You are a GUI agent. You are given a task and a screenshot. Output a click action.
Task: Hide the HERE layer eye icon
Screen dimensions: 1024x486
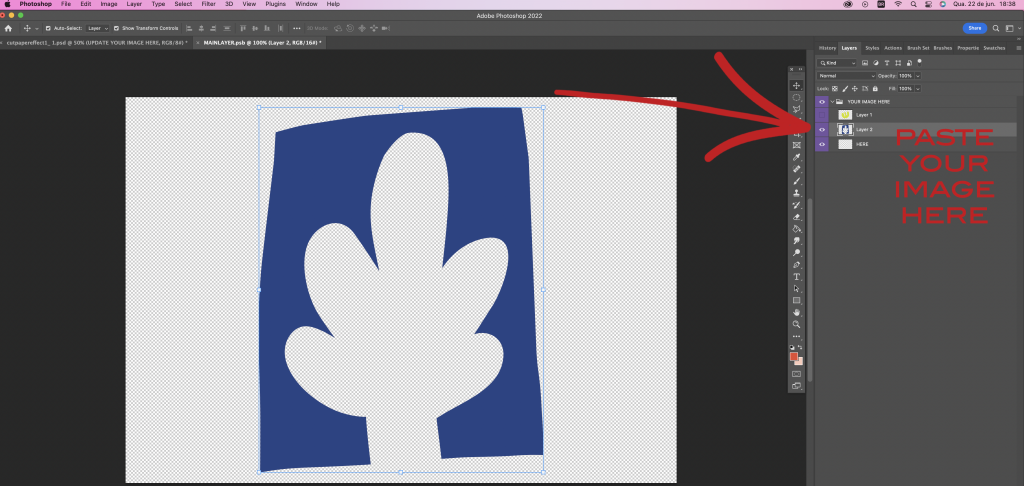822,144
